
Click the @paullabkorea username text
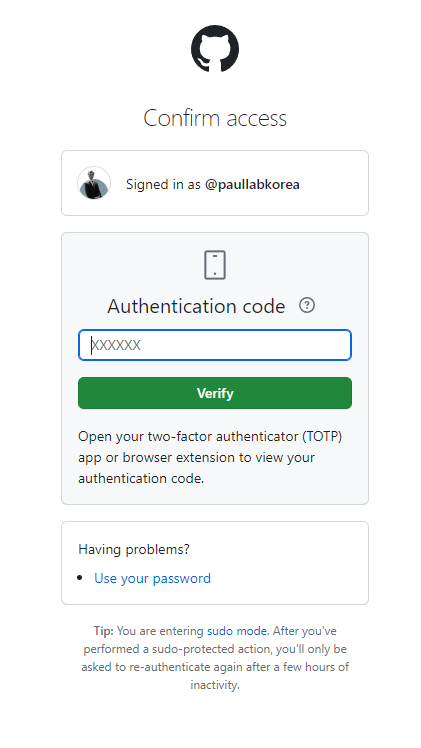tap(252, 184)
